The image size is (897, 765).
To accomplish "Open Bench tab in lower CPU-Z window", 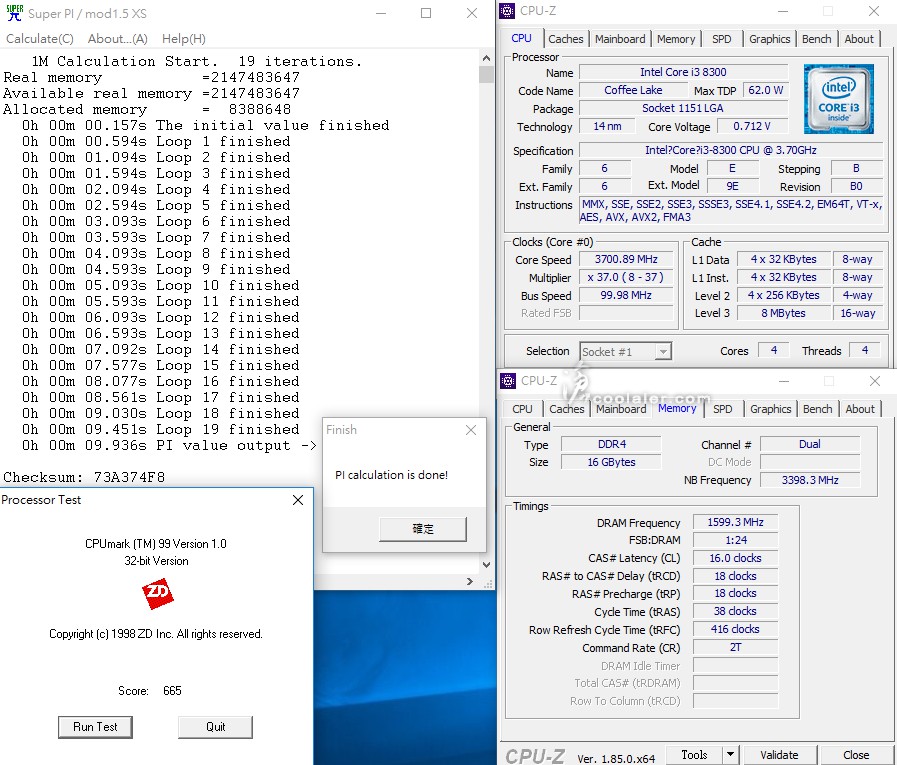I will coord(817,409).
